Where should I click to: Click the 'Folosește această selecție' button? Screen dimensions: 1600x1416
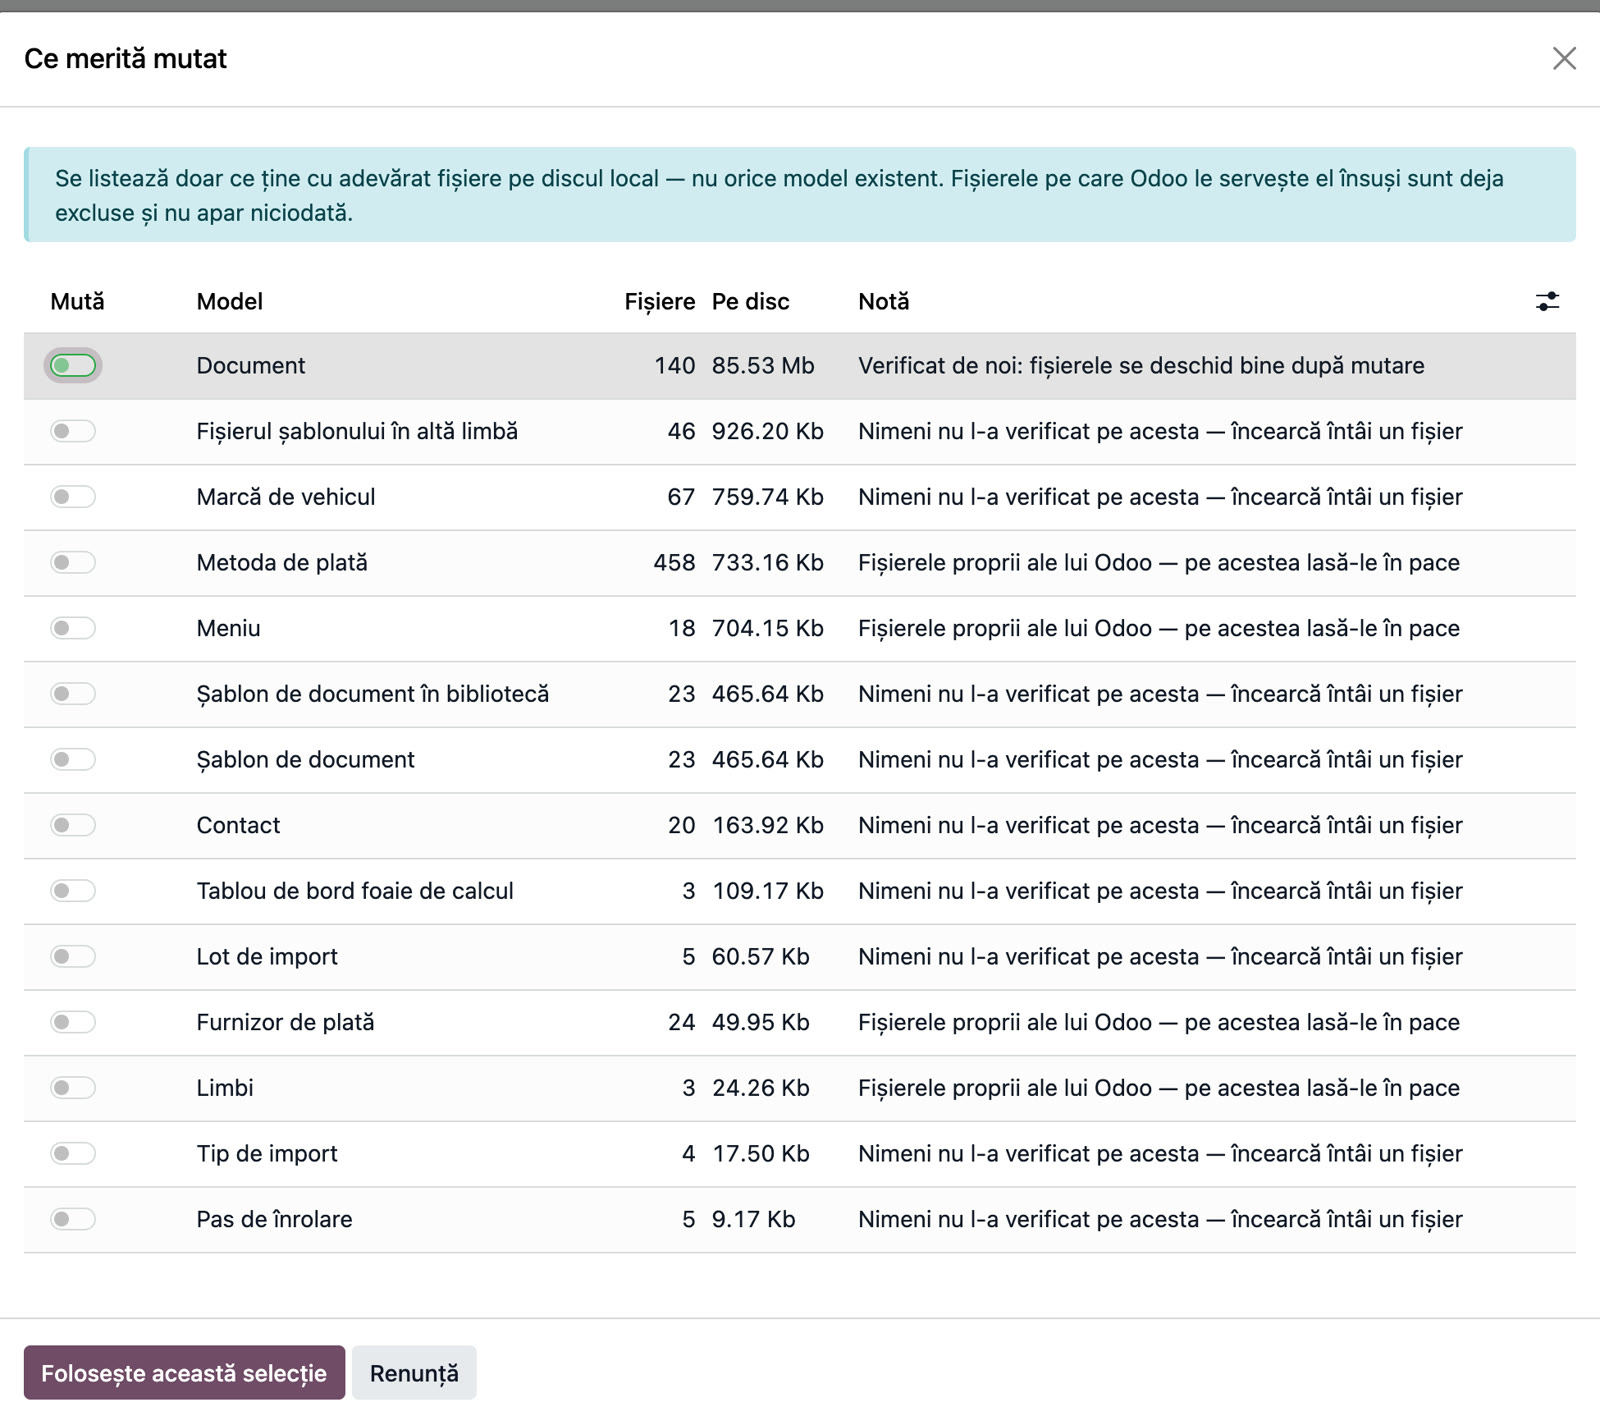tap(184, 1373)
